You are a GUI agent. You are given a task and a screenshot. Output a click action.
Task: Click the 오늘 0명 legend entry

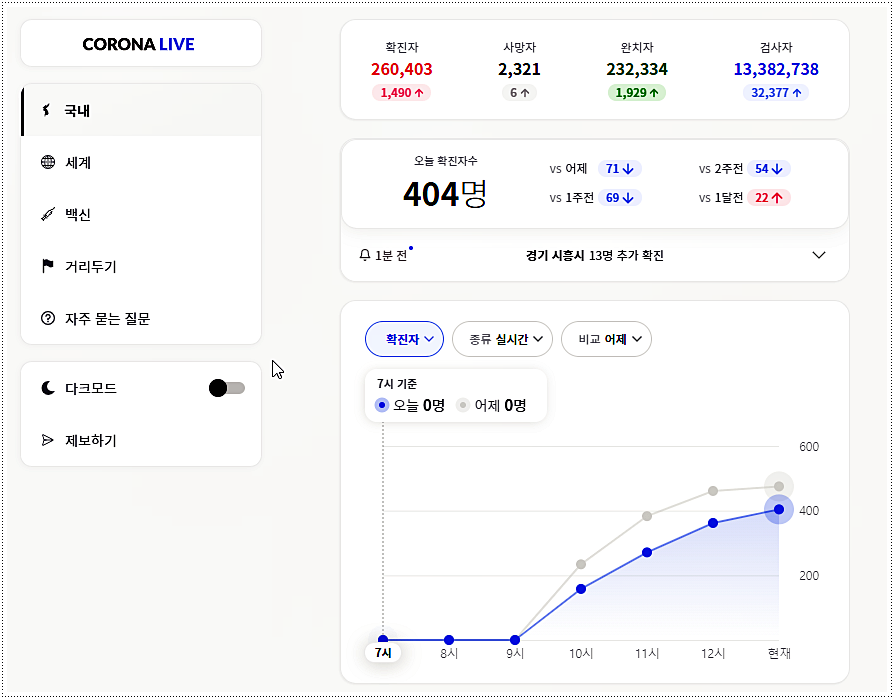(410, 405)
